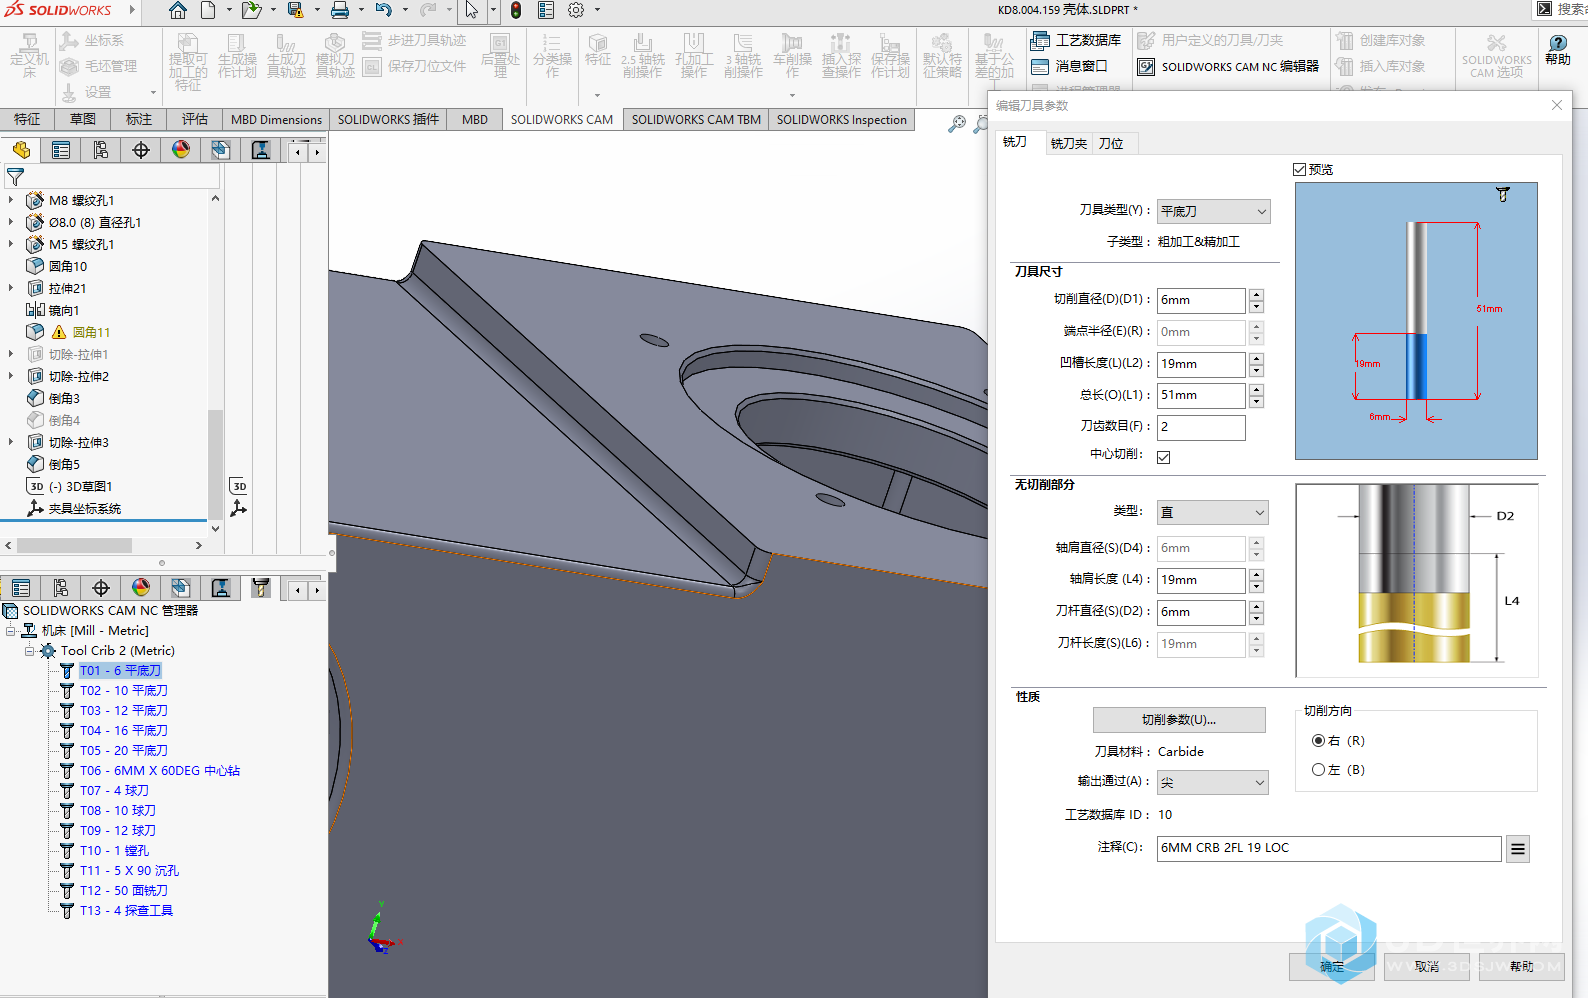
Task: Click the 切削参数(U)... button
Action: (1179, 720)
